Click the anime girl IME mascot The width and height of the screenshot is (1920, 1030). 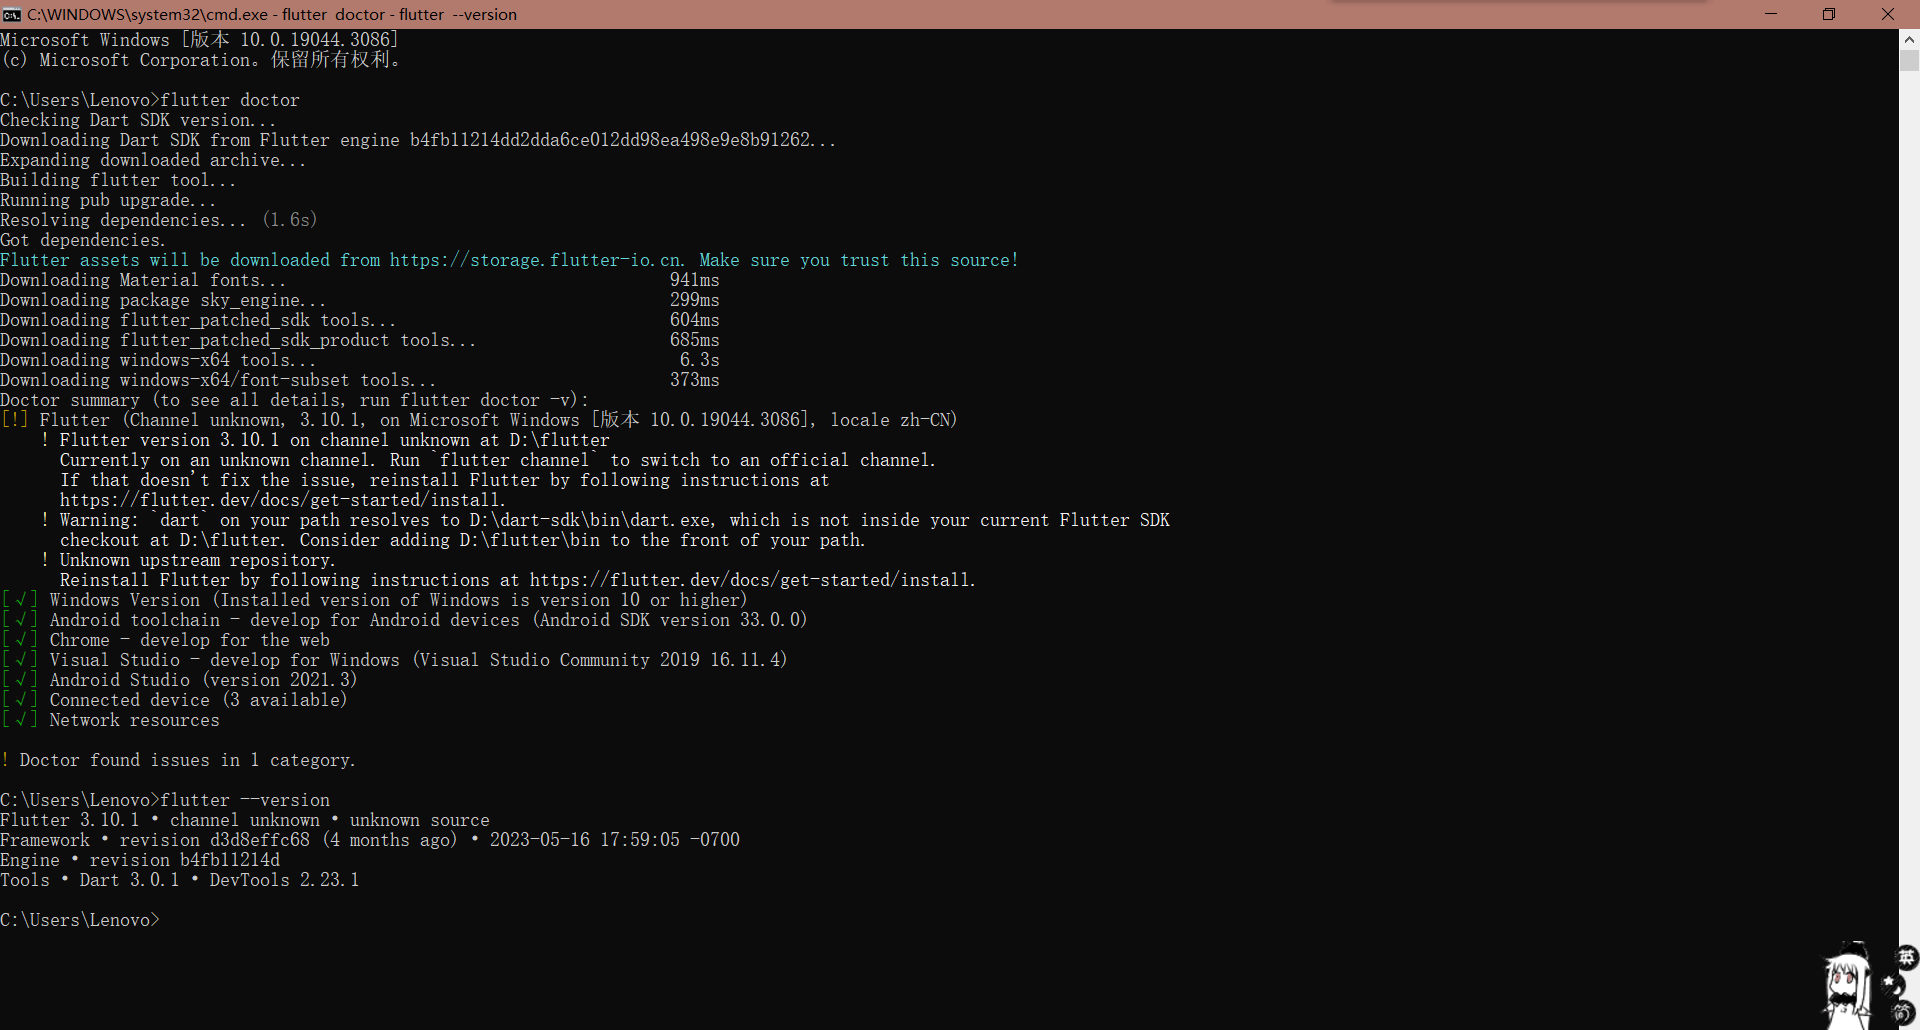tap(1846, 986)
